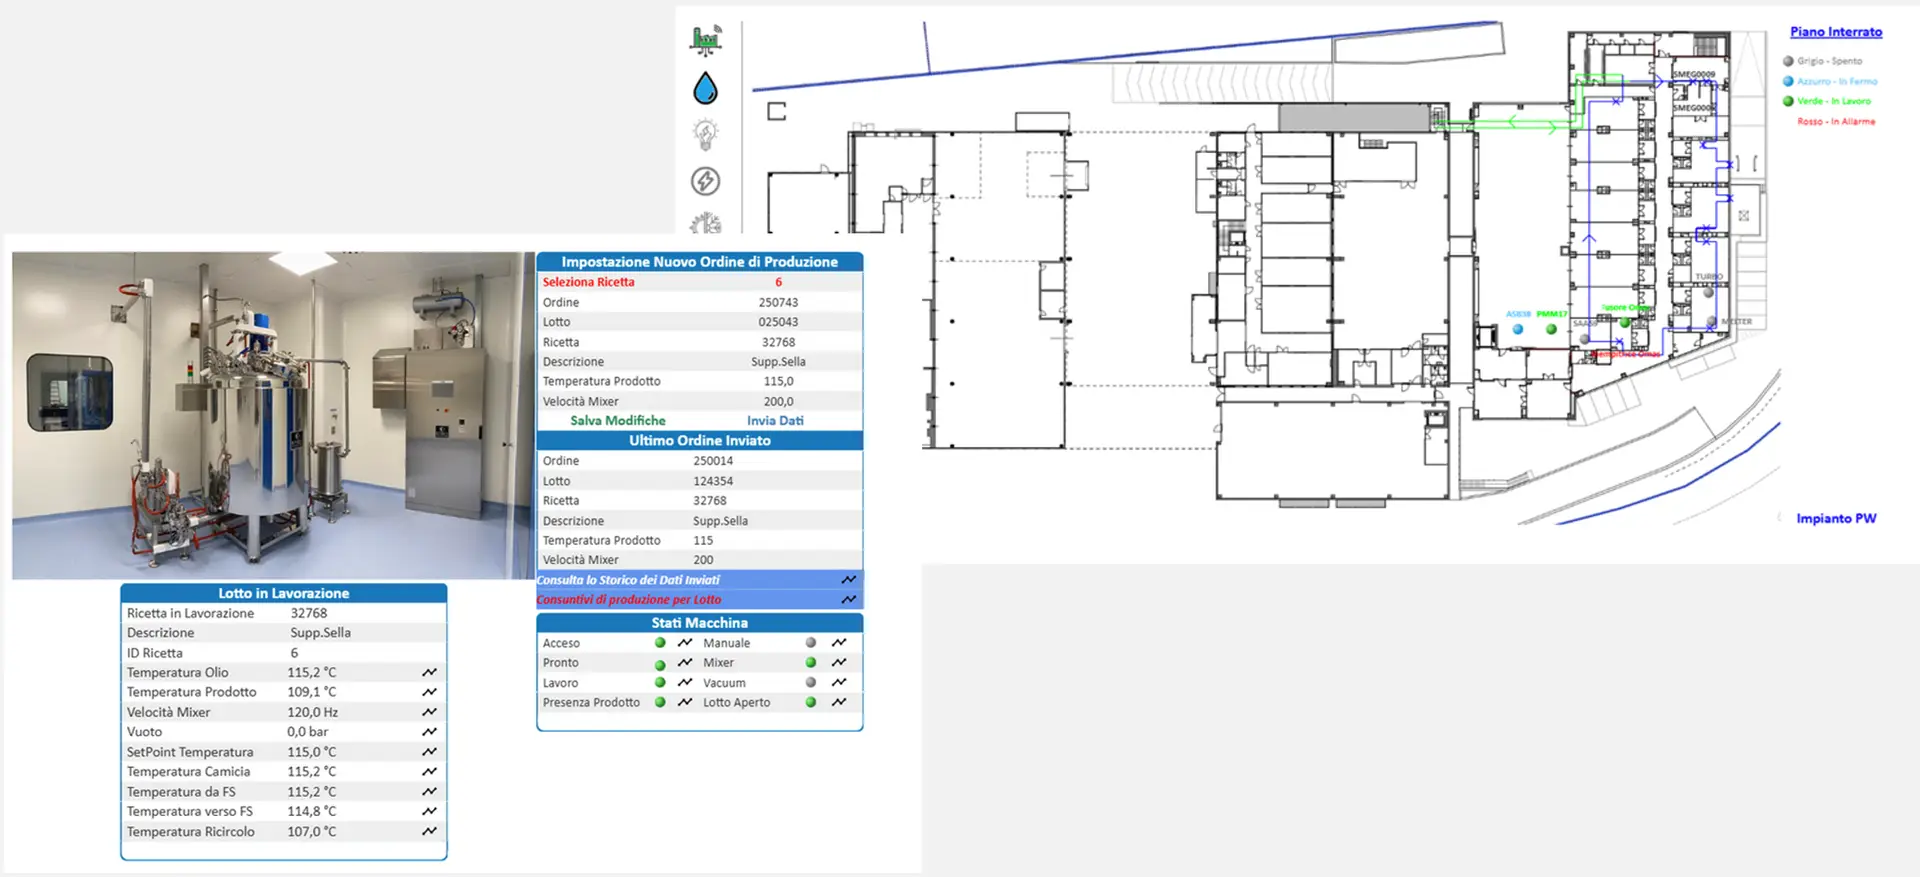Screen dimensions: 1920x877
Task: Expand Consuntivi di produzione per Lotto
Action: point(699,600)
